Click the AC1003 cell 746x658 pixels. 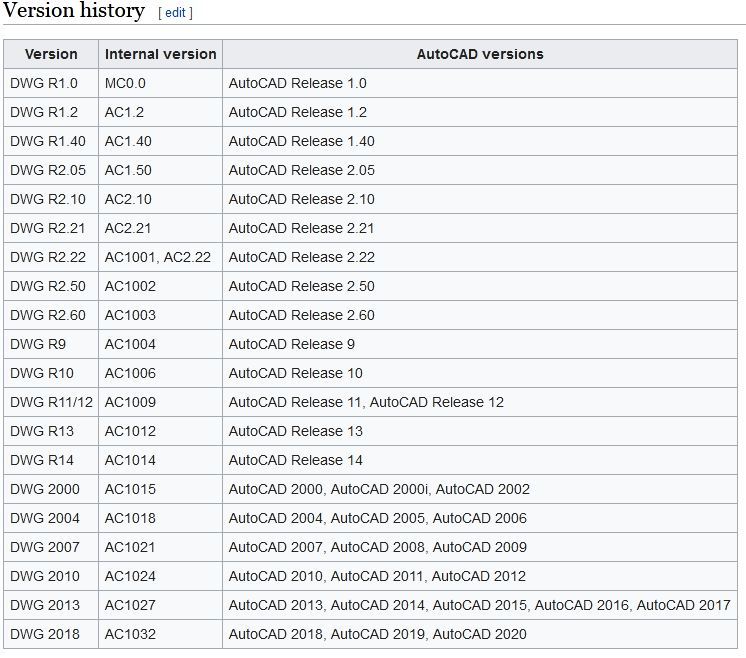click(160, 315)
